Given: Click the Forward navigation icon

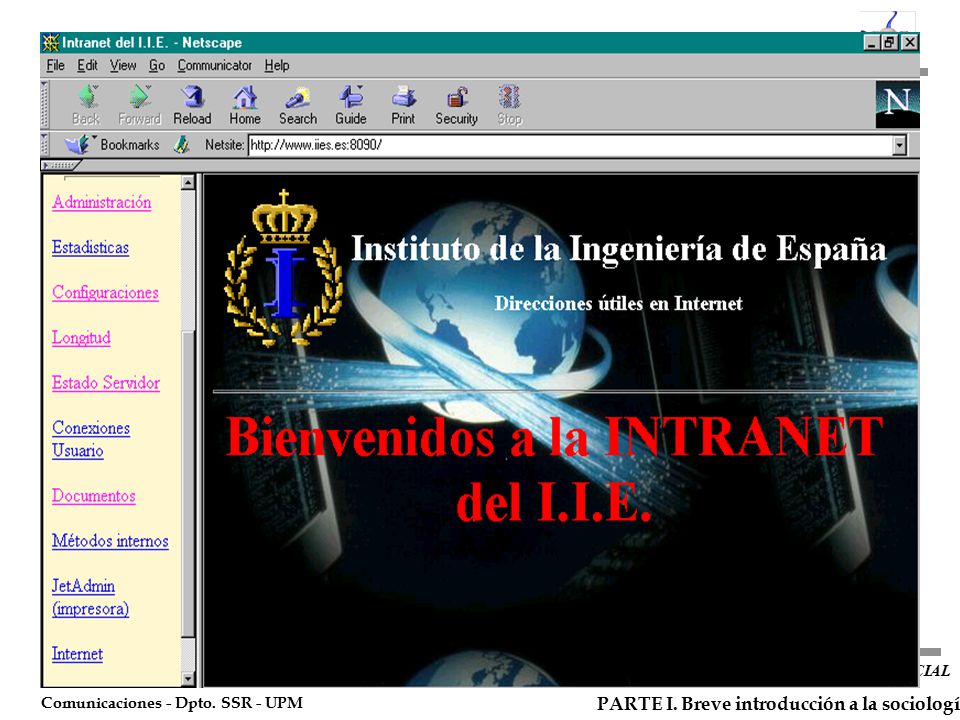Looking at the screenshot, I should 140,105.
